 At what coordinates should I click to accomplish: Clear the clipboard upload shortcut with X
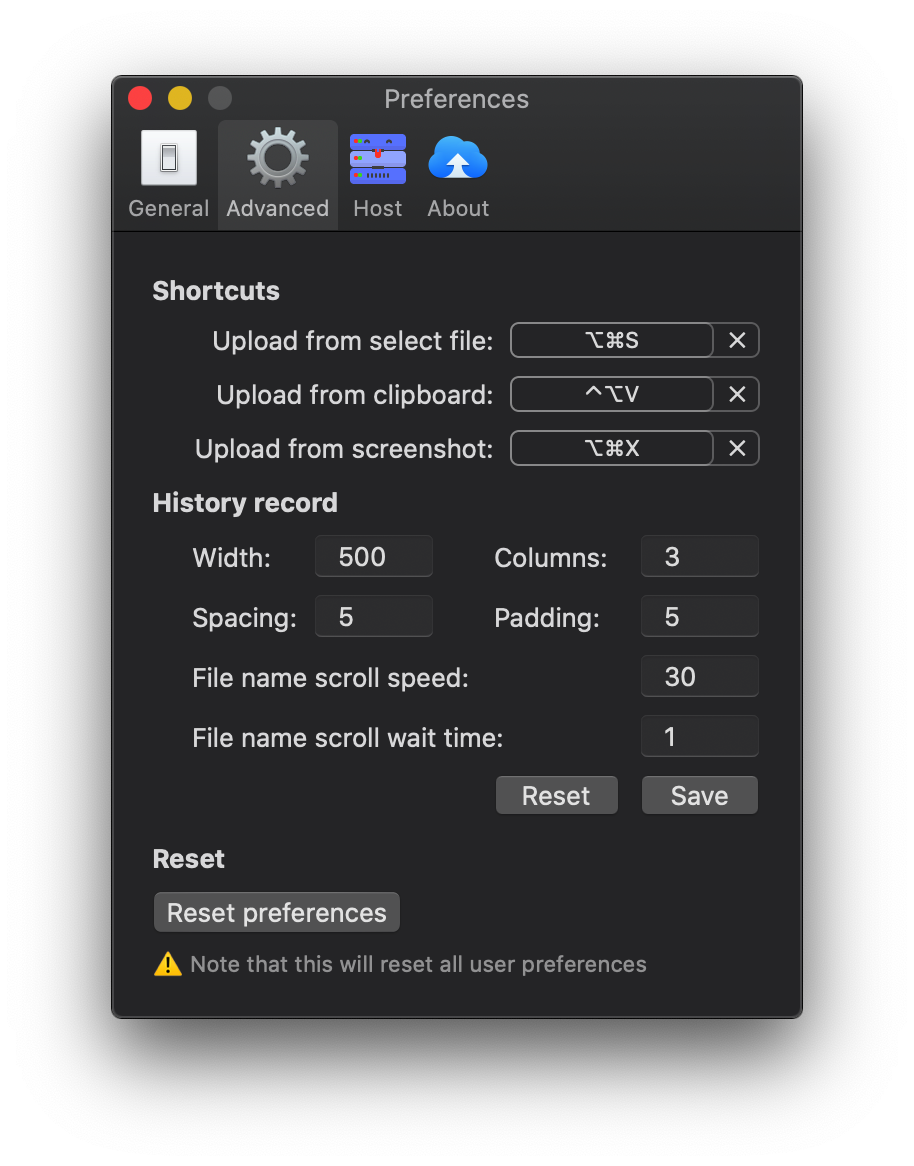[x=737, y=394]
